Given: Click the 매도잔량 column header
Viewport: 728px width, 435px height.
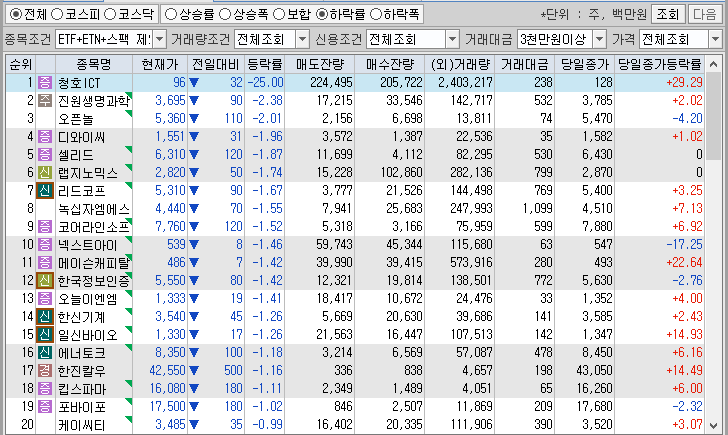Looking at the screenshot, I should pyautogui.click(x=319, y=64).
